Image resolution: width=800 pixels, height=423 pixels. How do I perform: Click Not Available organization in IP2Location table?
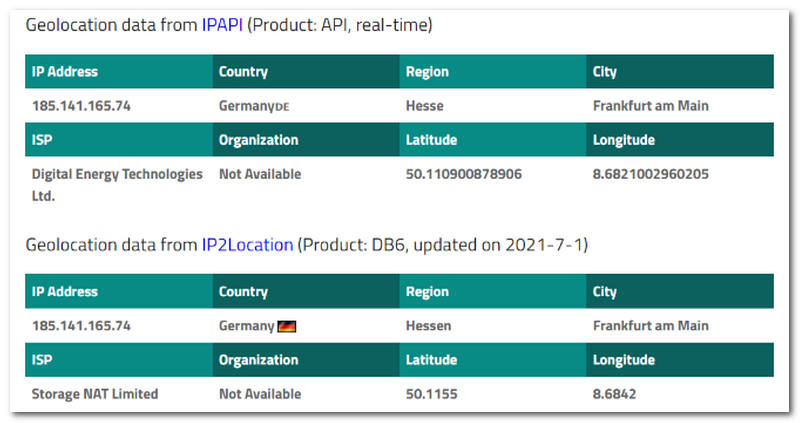pos(260,394)
